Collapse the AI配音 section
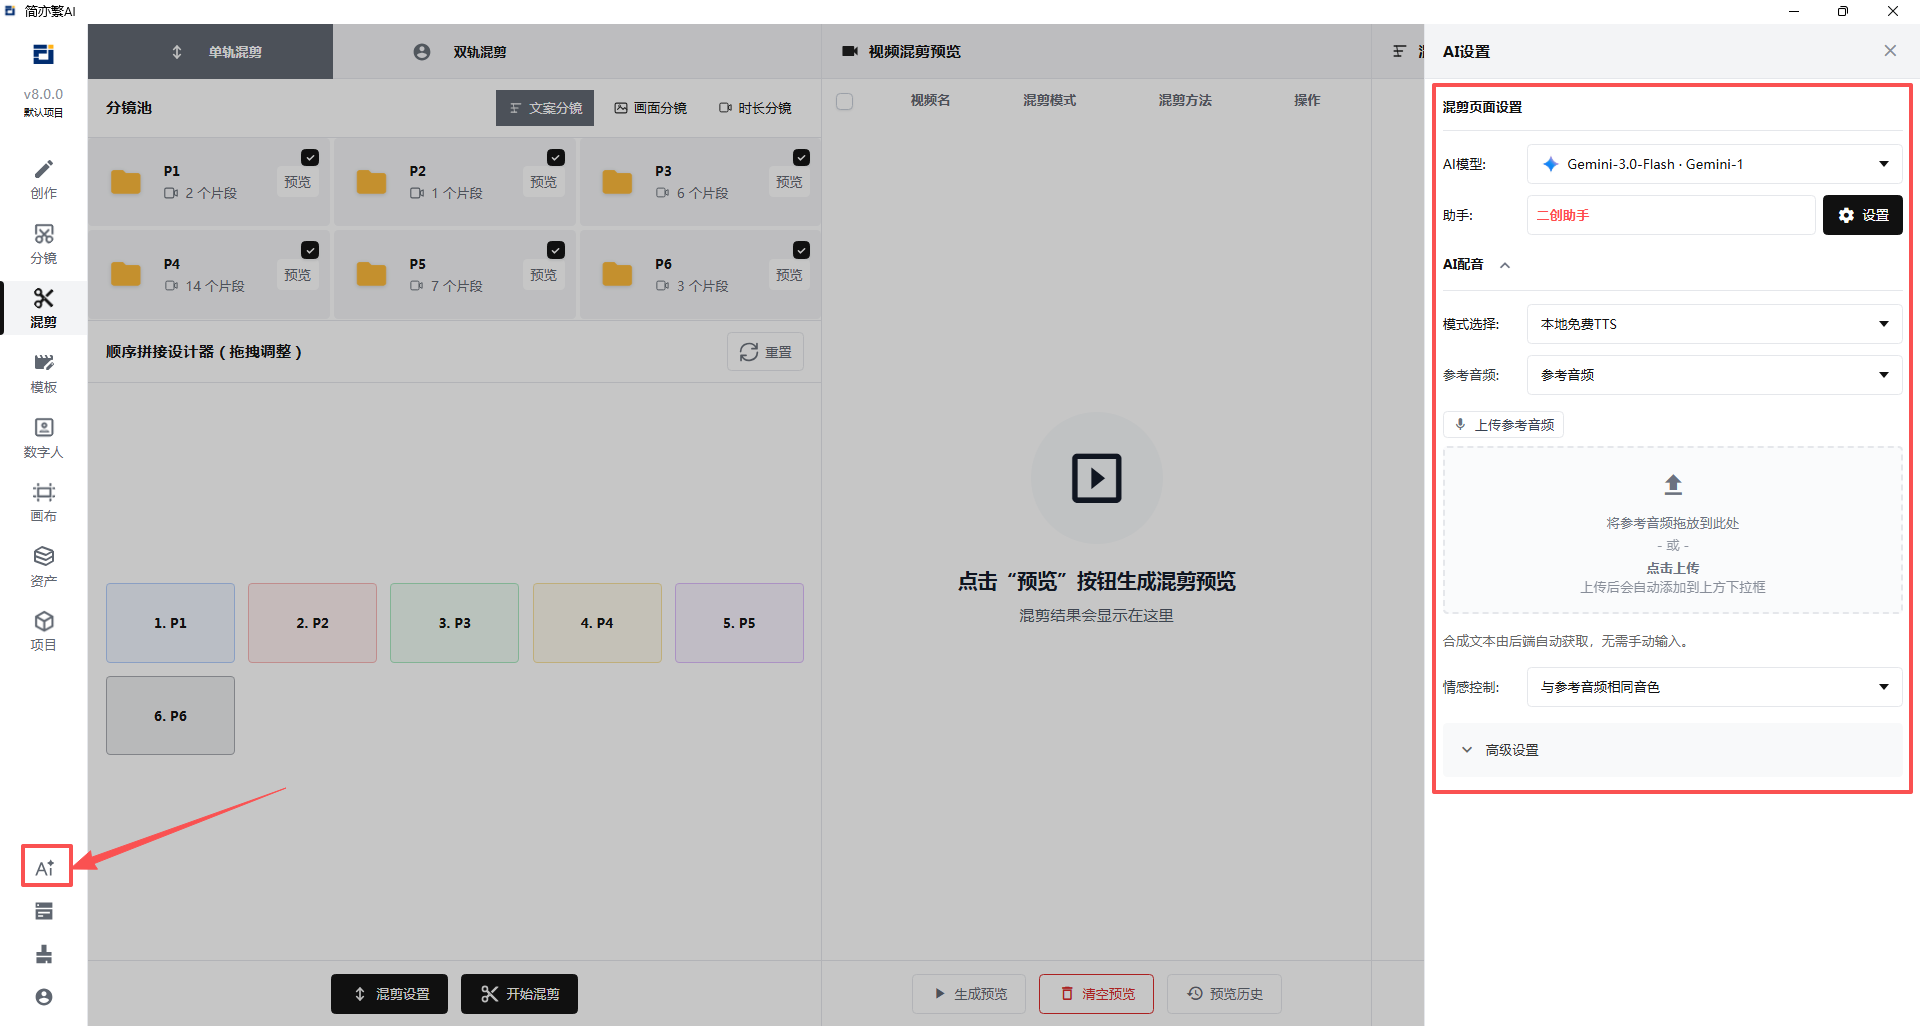 click(1504, 265)
